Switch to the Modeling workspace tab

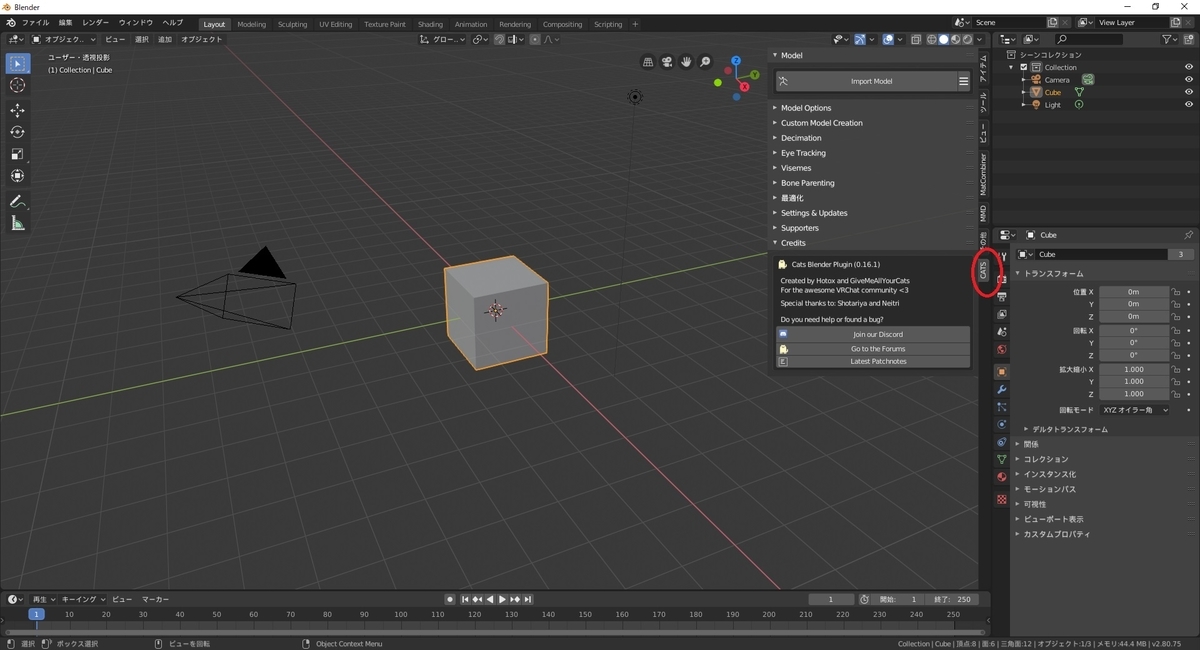click(x=252, y=24)
